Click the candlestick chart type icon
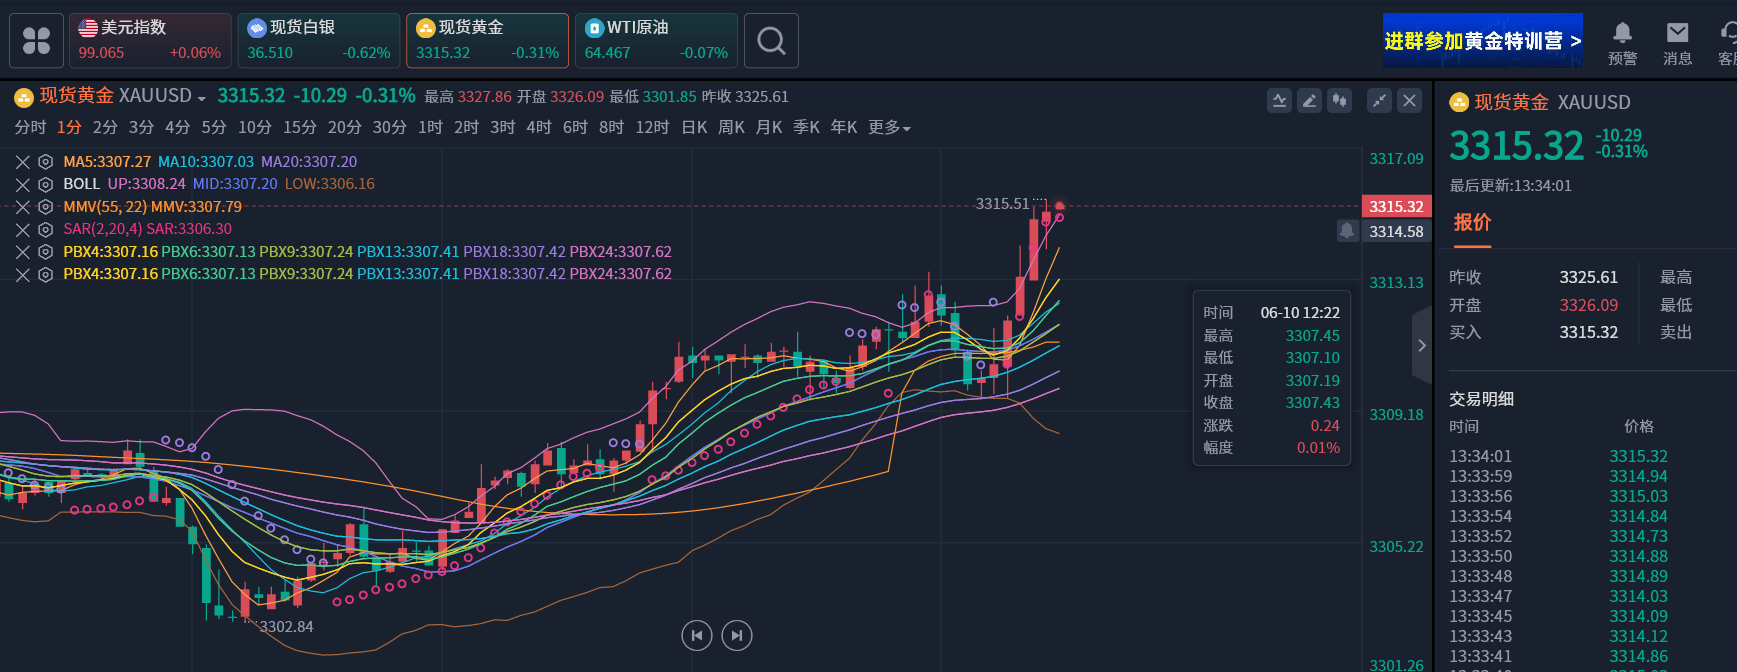Image resolution: width=1737 pixels, height=672 pixels. (x=1339, y=100)
